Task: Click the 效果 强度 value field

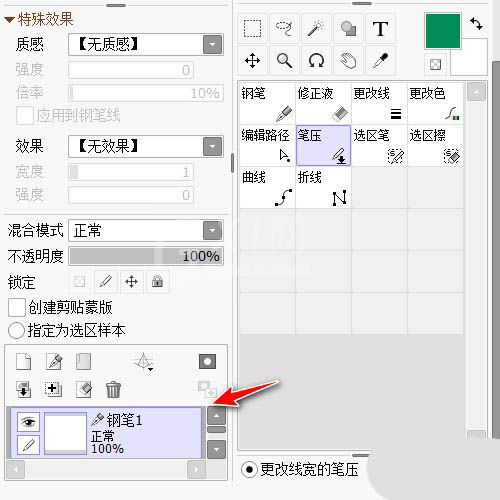Action: 131,195
